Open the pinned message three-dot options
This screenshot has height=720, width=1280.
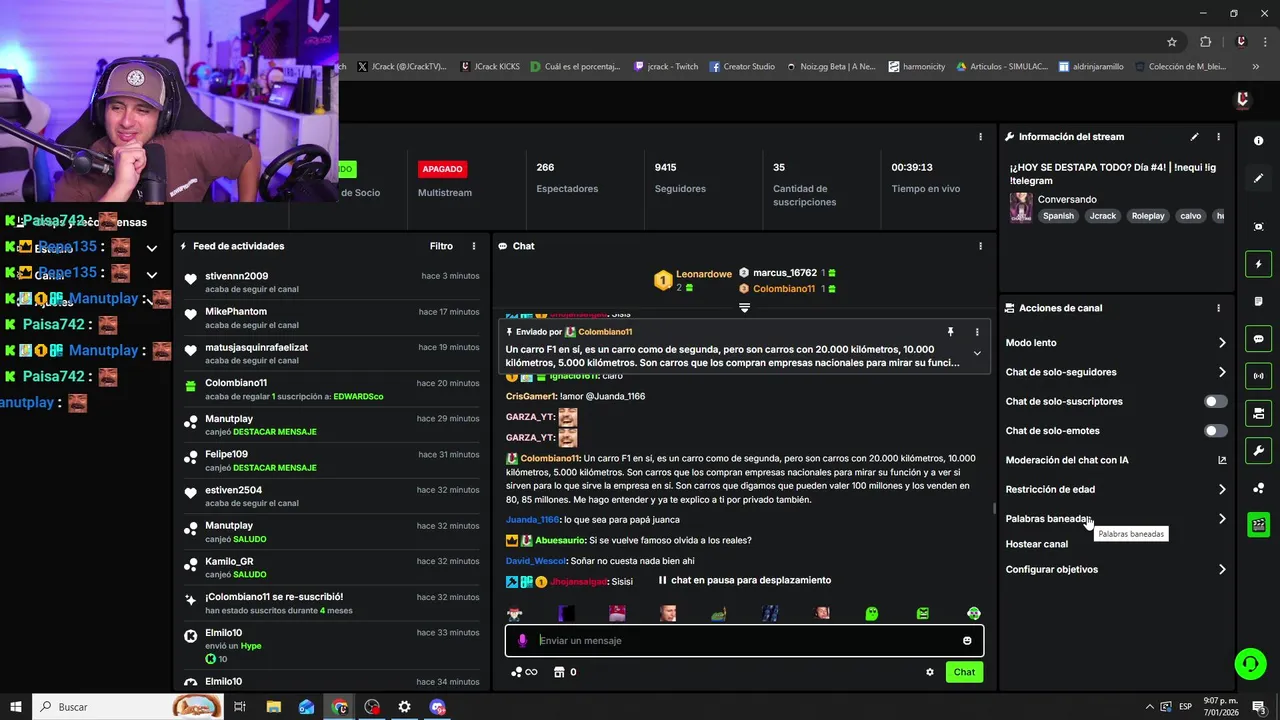(977, 332)
